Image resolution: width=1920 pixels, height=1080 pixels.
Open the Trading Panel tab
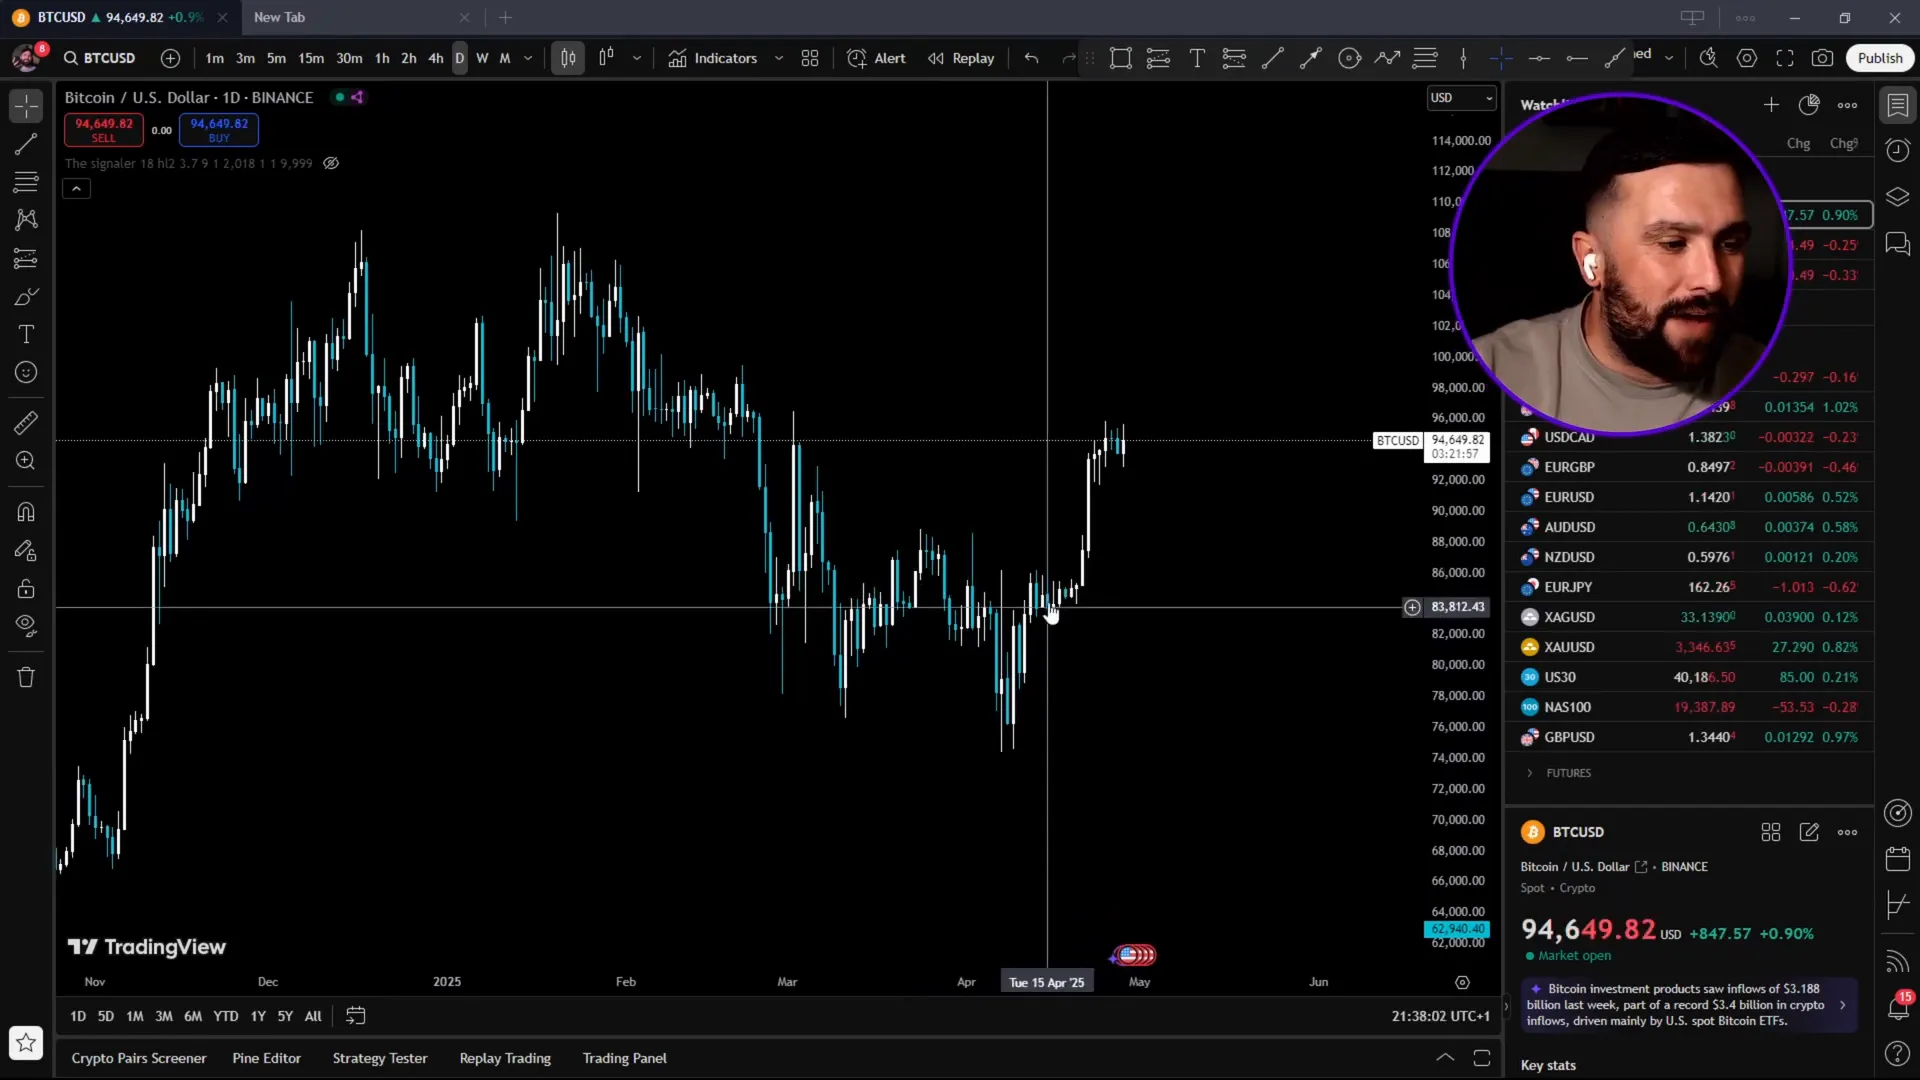pos(625,1058)
